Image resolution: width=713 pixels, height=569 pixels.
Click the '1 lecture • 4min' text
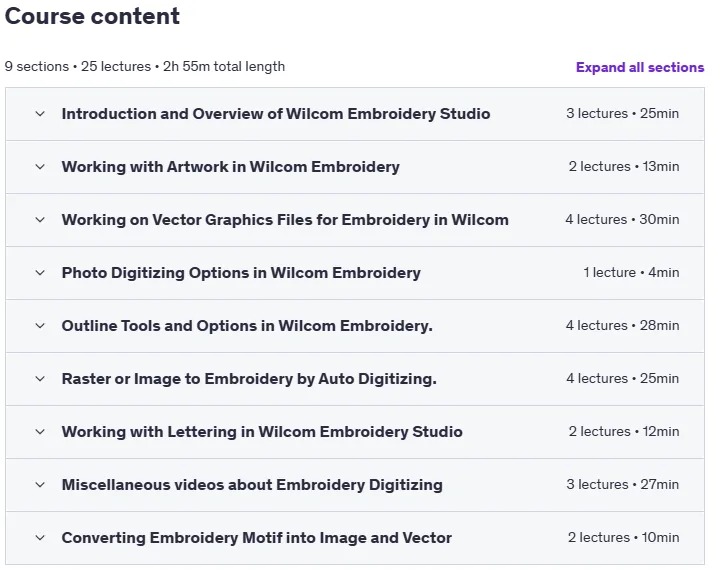pos(631,272)
